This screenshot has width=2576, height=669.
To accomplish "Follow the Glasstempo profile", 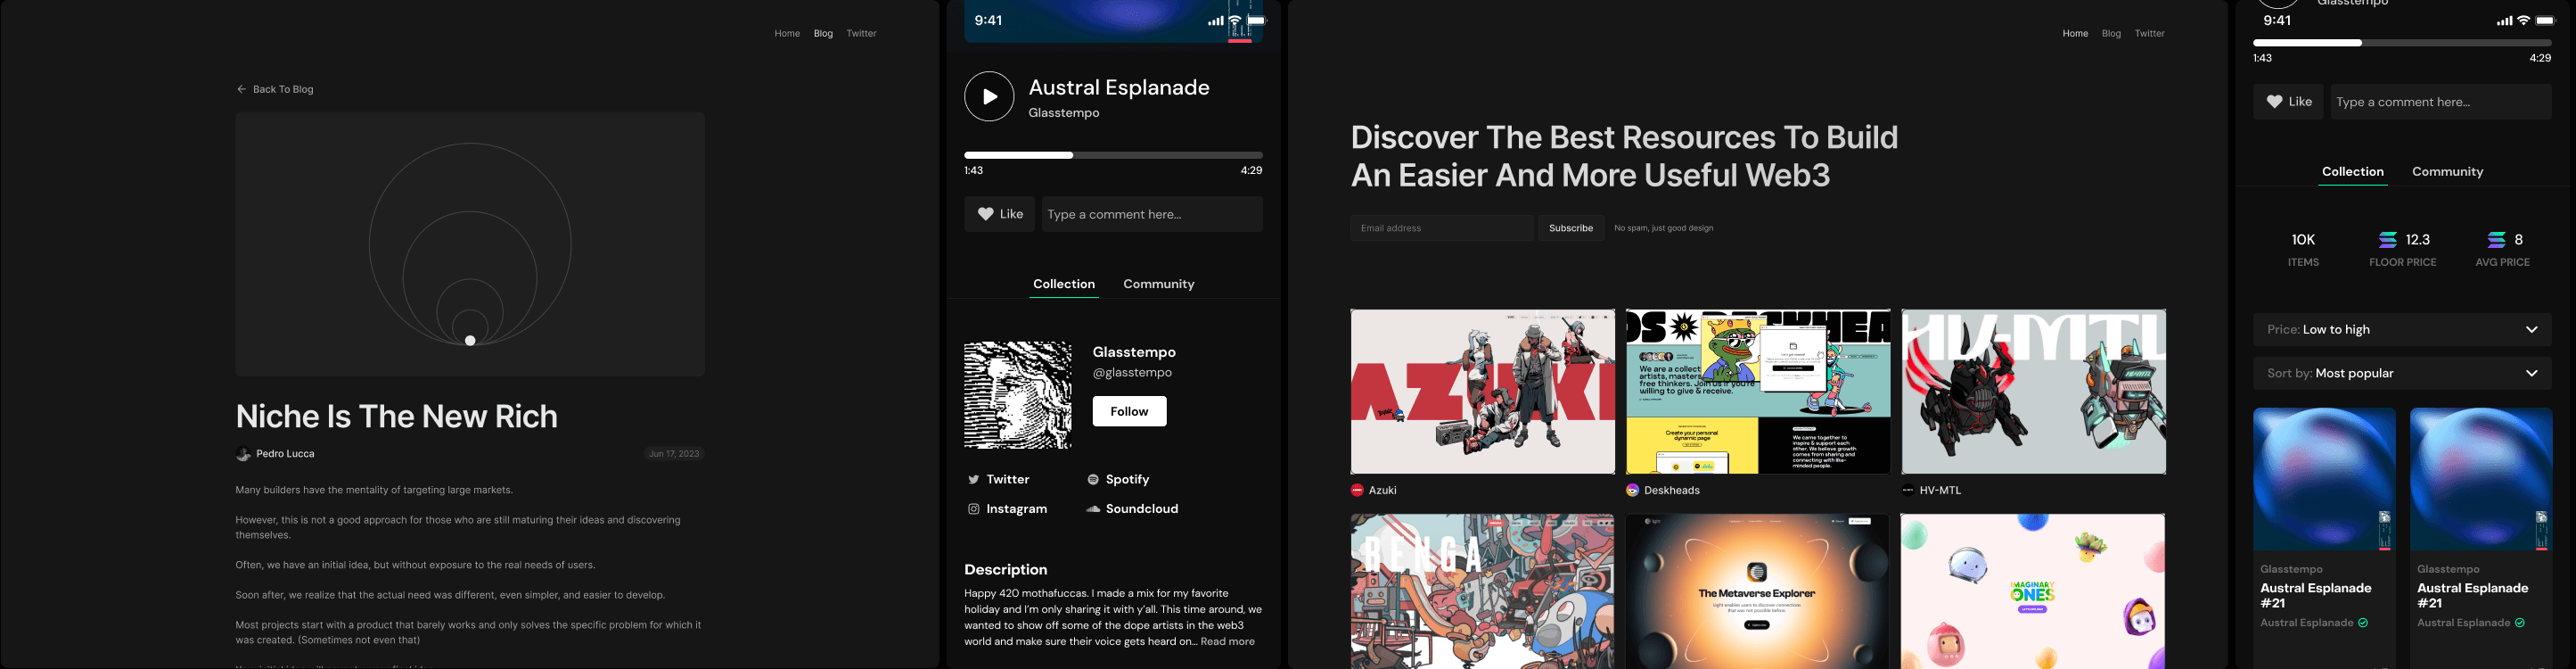I will [x=1128, y=411].
